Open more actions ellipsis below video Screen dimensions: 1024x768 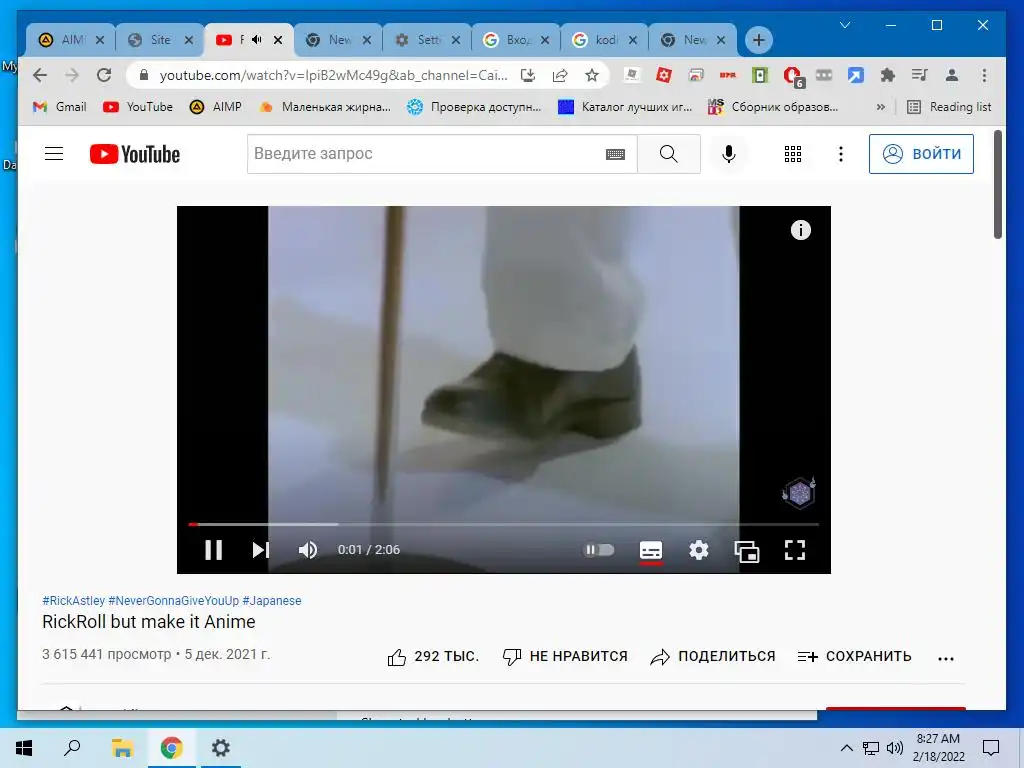click(946, 659)
